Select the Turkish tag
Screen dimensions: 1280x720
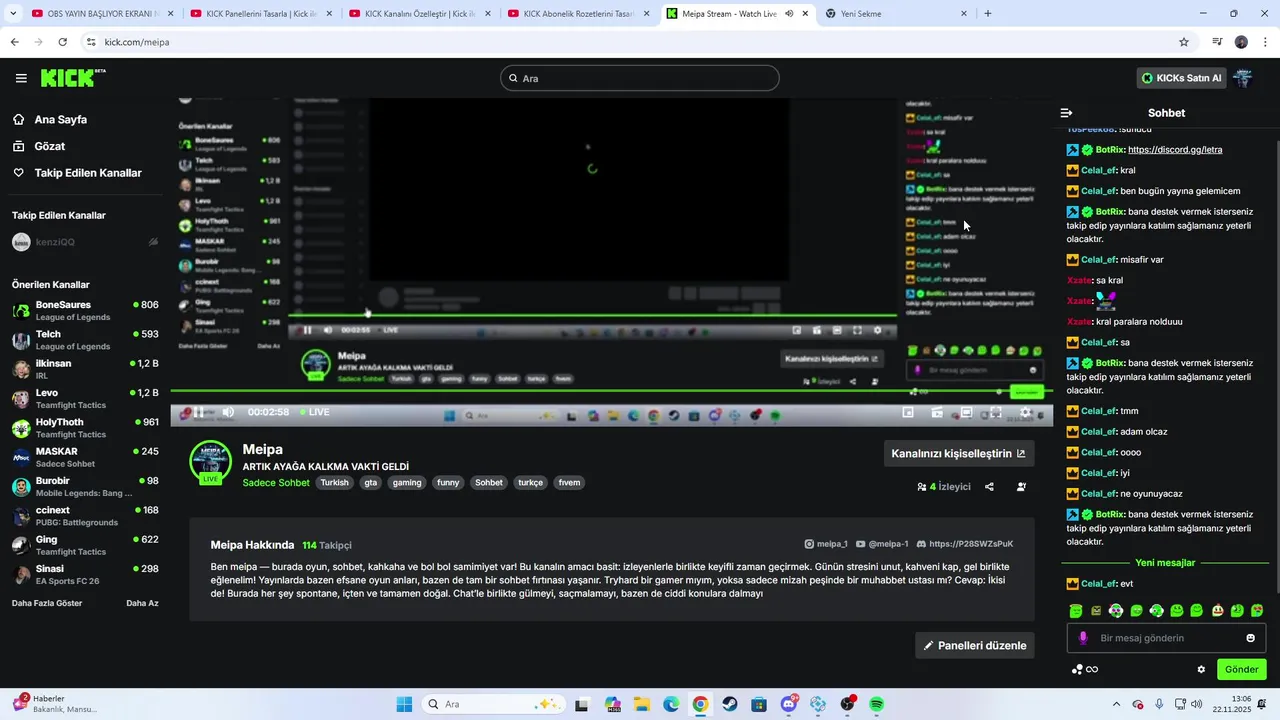(x=334, y=483)
